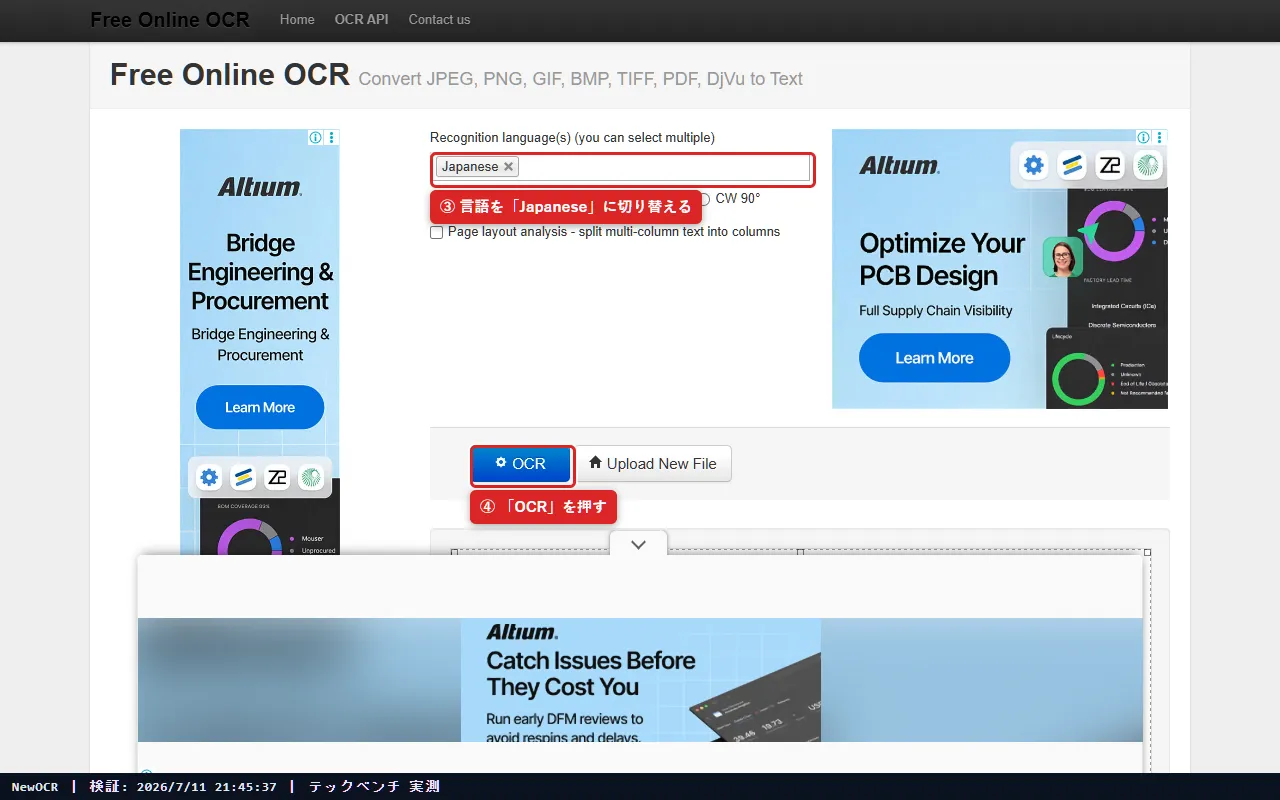Viewport: 1280px width, 800px height.
Task: Click the Z2 icon in the right ad
Action: (x=1110, y=165)
